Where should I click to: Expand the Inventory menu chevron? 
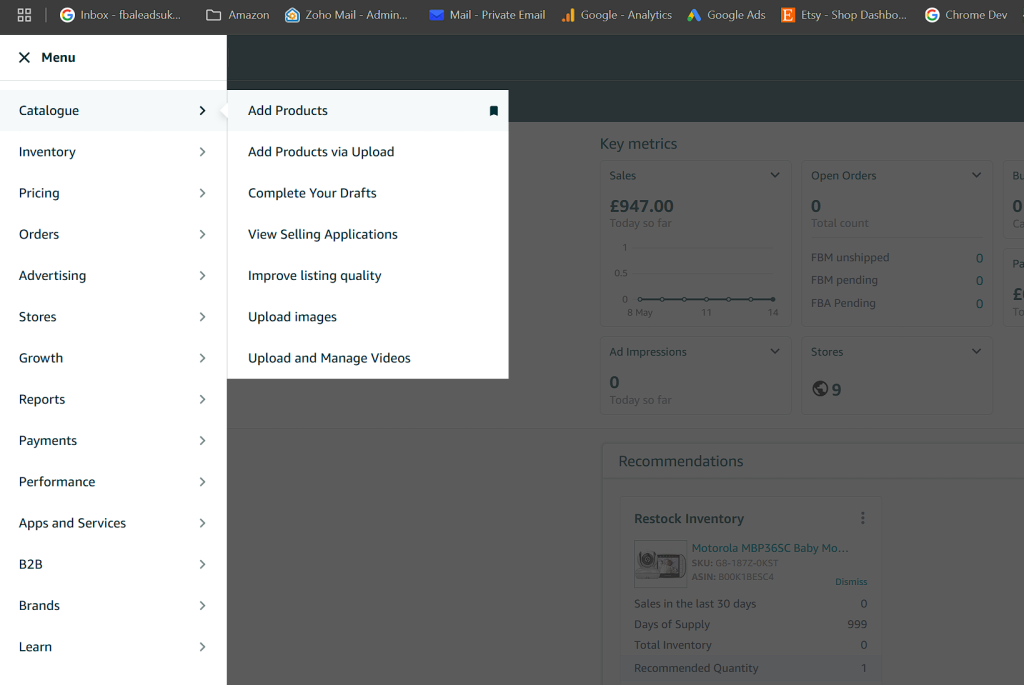coord(202,152)
